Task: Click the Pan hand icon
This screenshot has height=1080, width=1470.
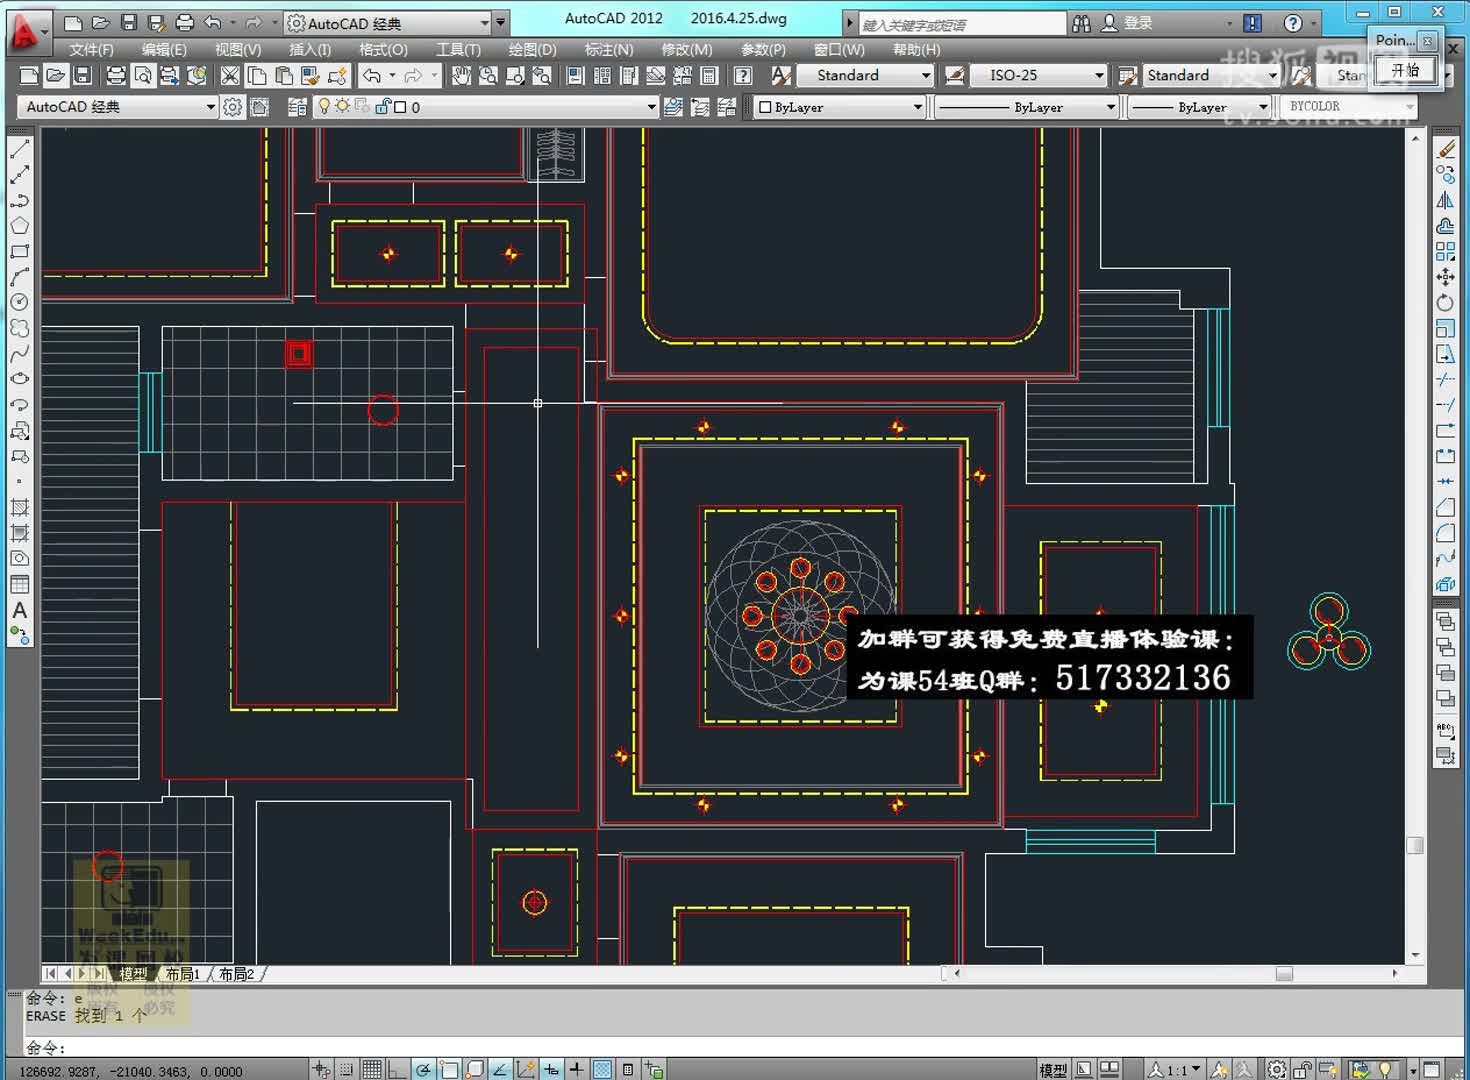Action: pos(461,76)
